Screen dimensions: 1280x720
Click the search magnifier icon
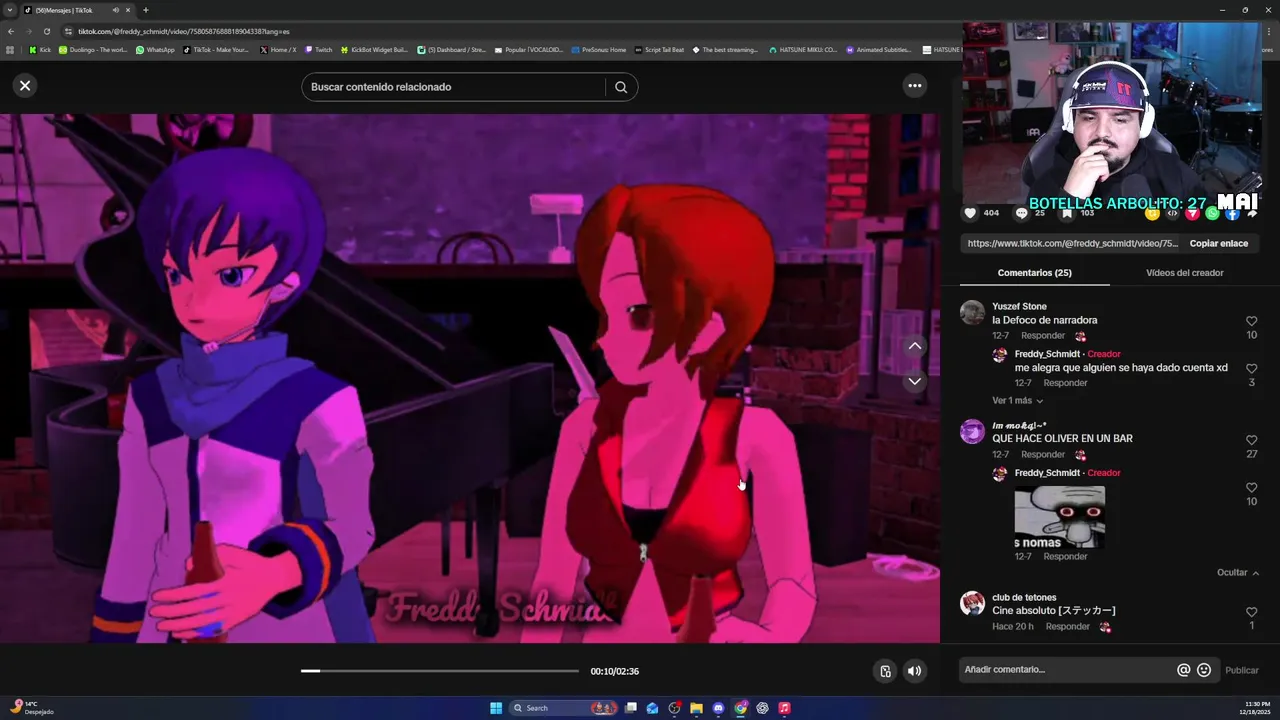click(621, 87)
